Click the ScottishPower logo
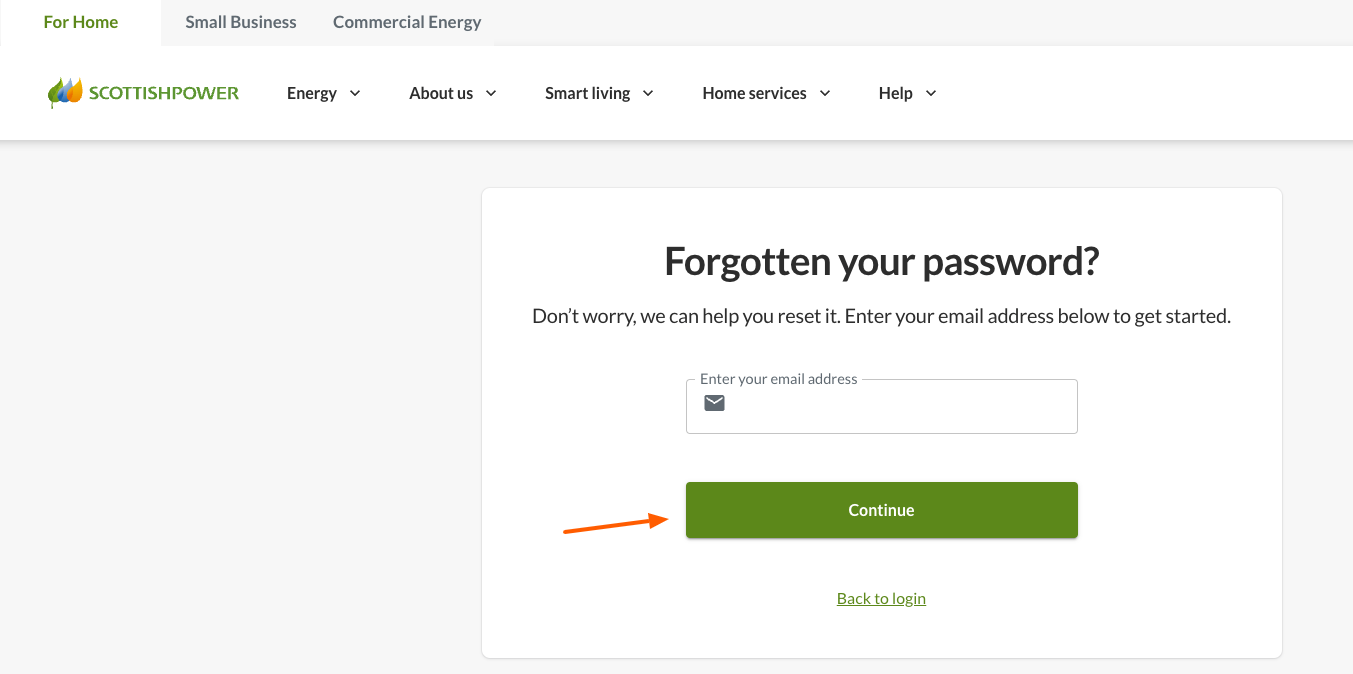 point(143,92)
